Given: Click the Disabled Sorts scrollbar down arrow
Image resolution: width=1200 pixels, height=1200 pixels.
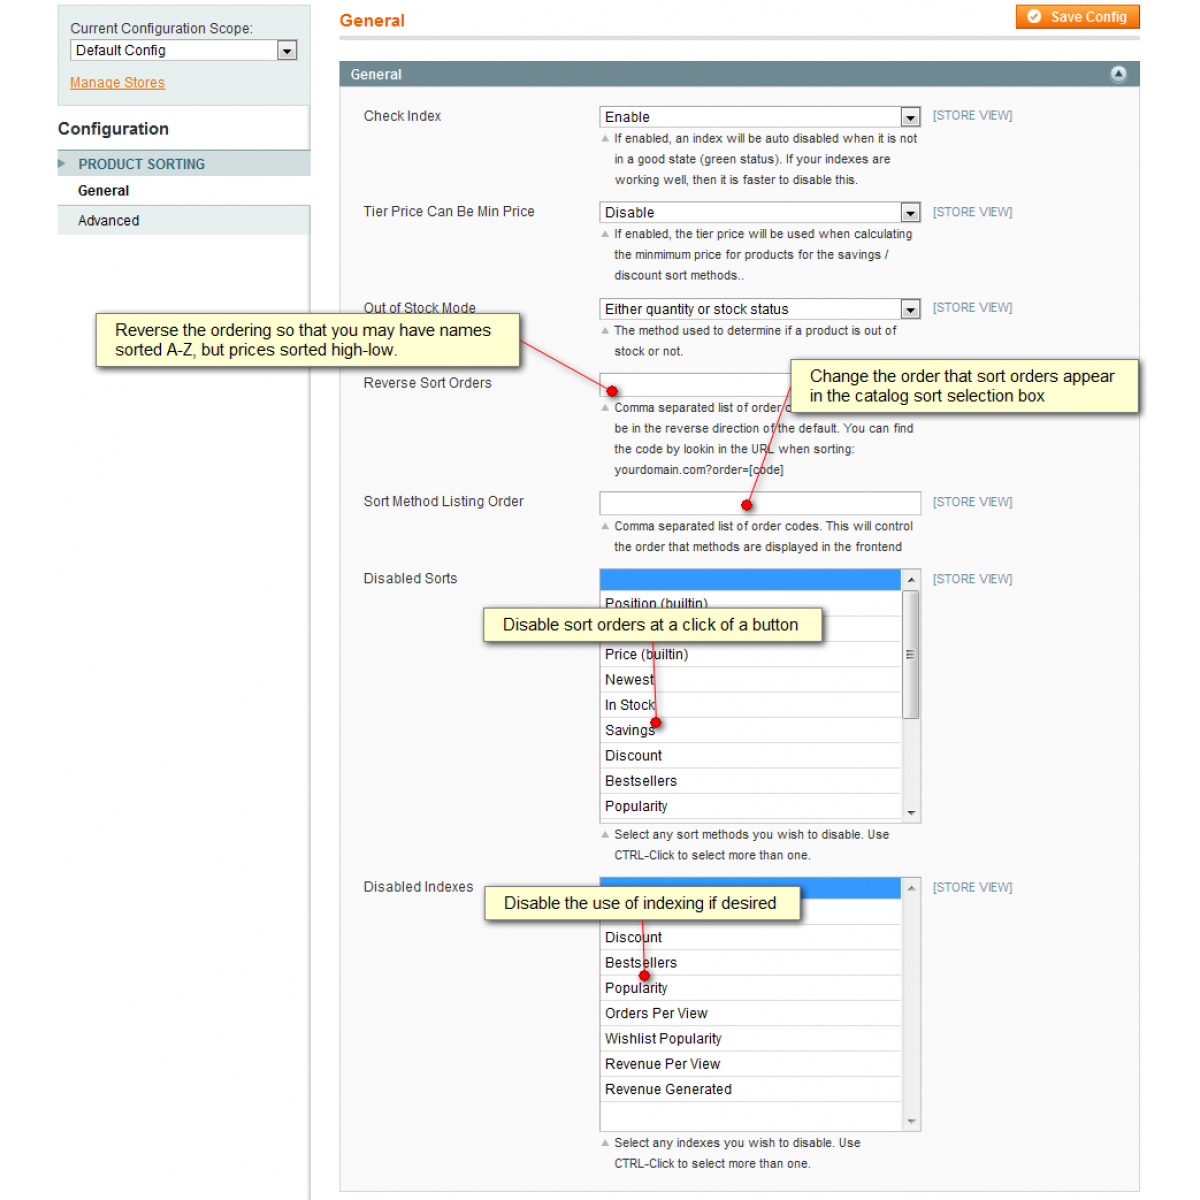Looking at the screenshot, I should [910, 812].
